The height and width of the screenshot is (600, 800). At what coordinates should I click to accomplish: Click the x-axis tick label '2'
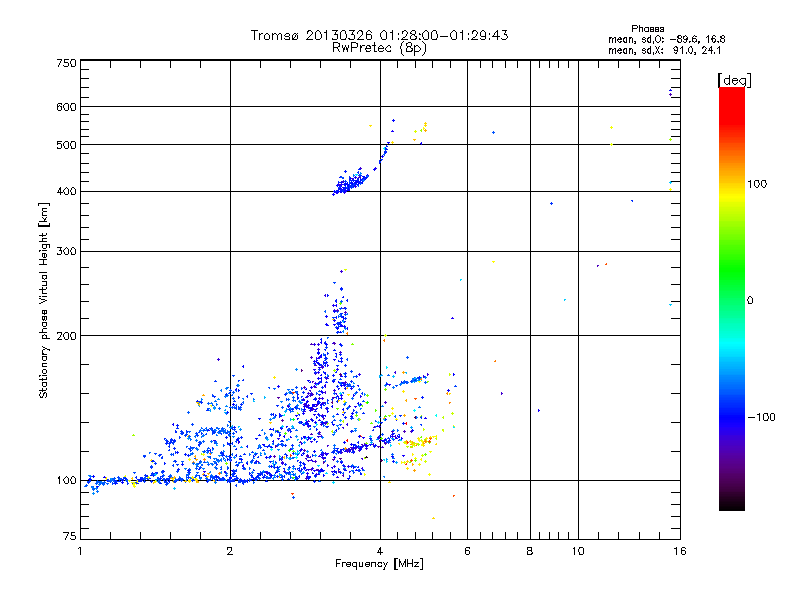[230, 551]
